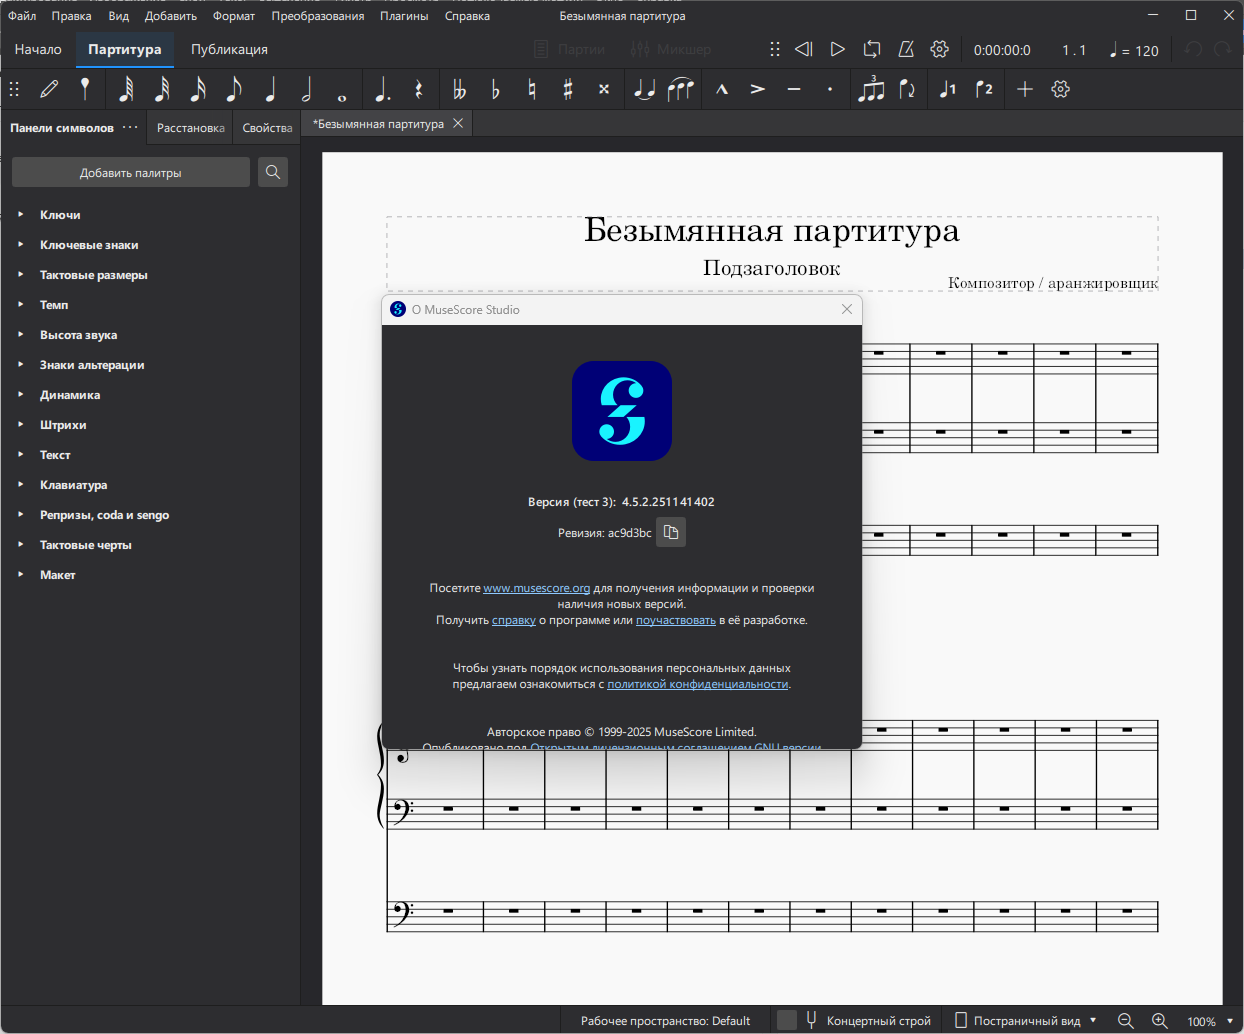
Task: Apply double sharp accidental
Action: tap(604, 89)
